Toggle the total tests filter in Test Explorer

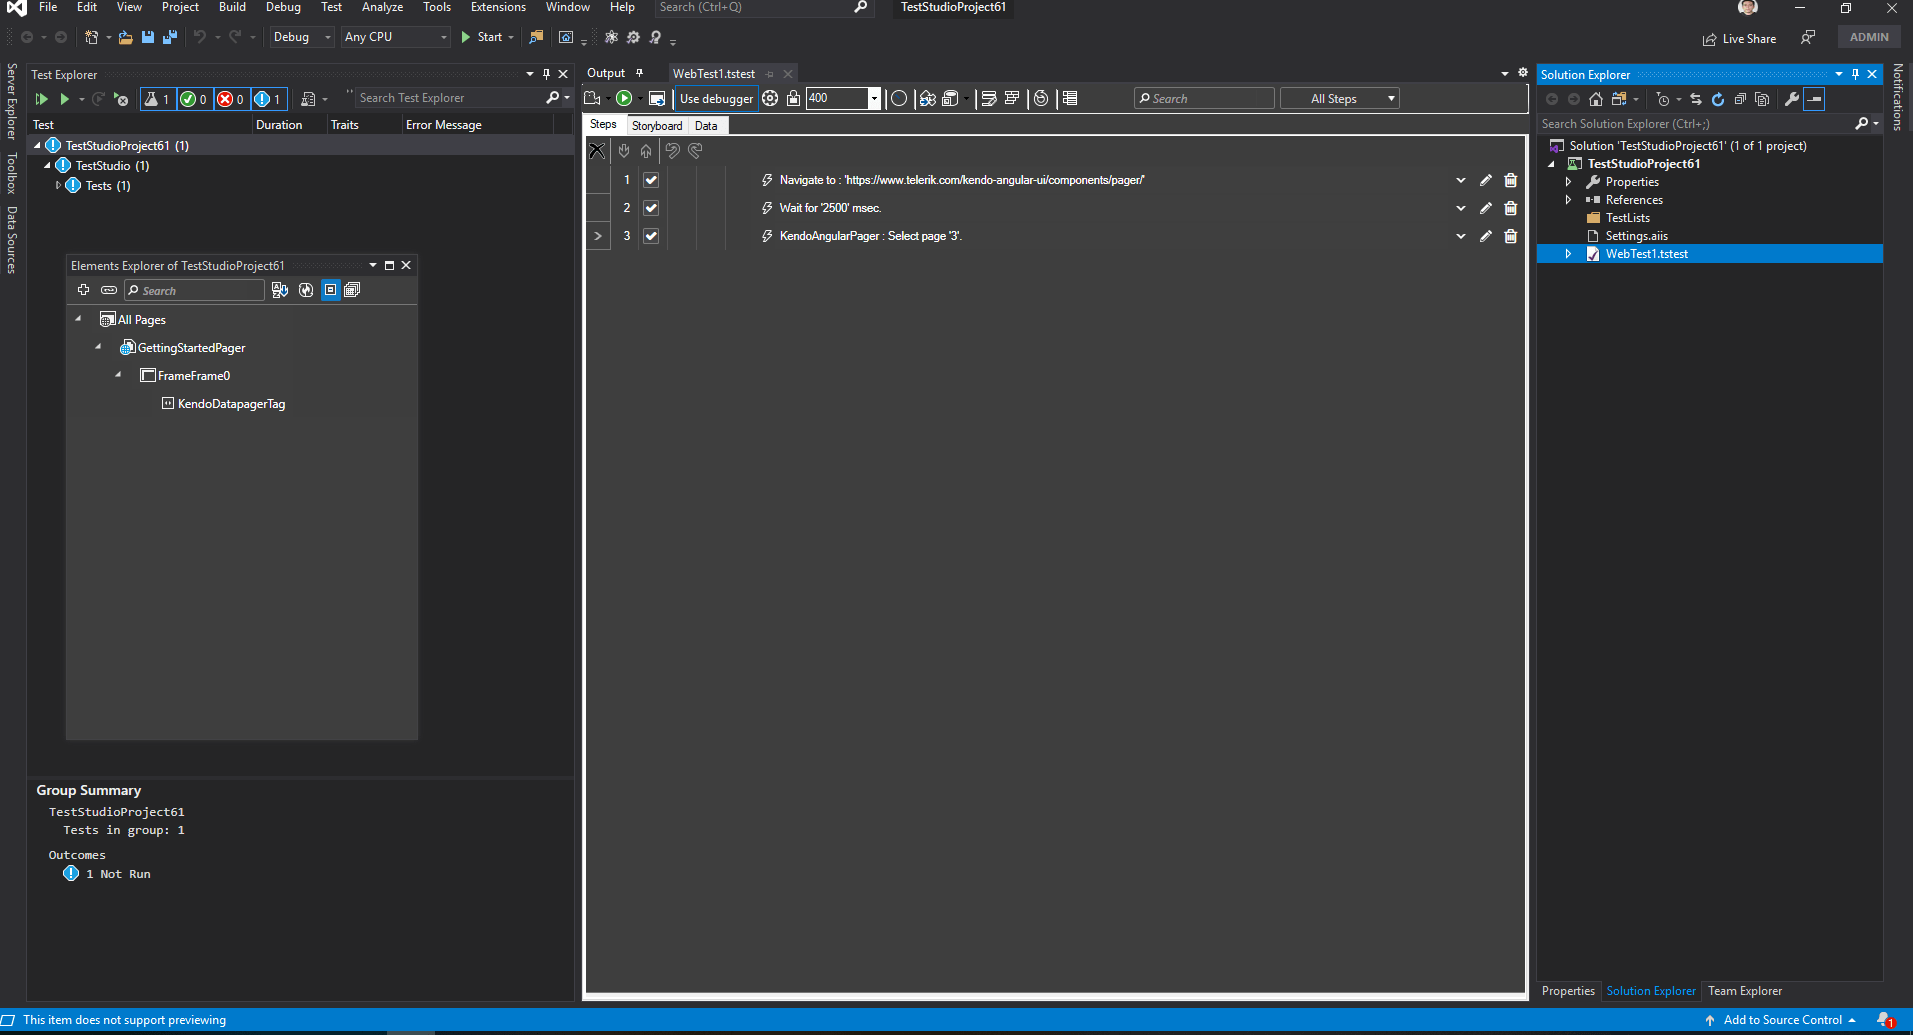[157, 99]
